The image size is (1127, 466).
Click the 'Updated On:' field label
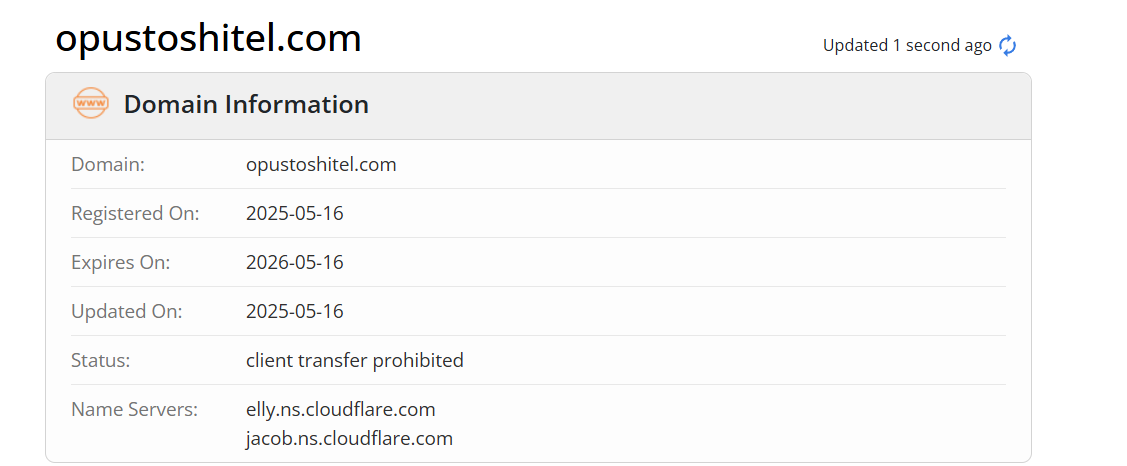(126, 311)
